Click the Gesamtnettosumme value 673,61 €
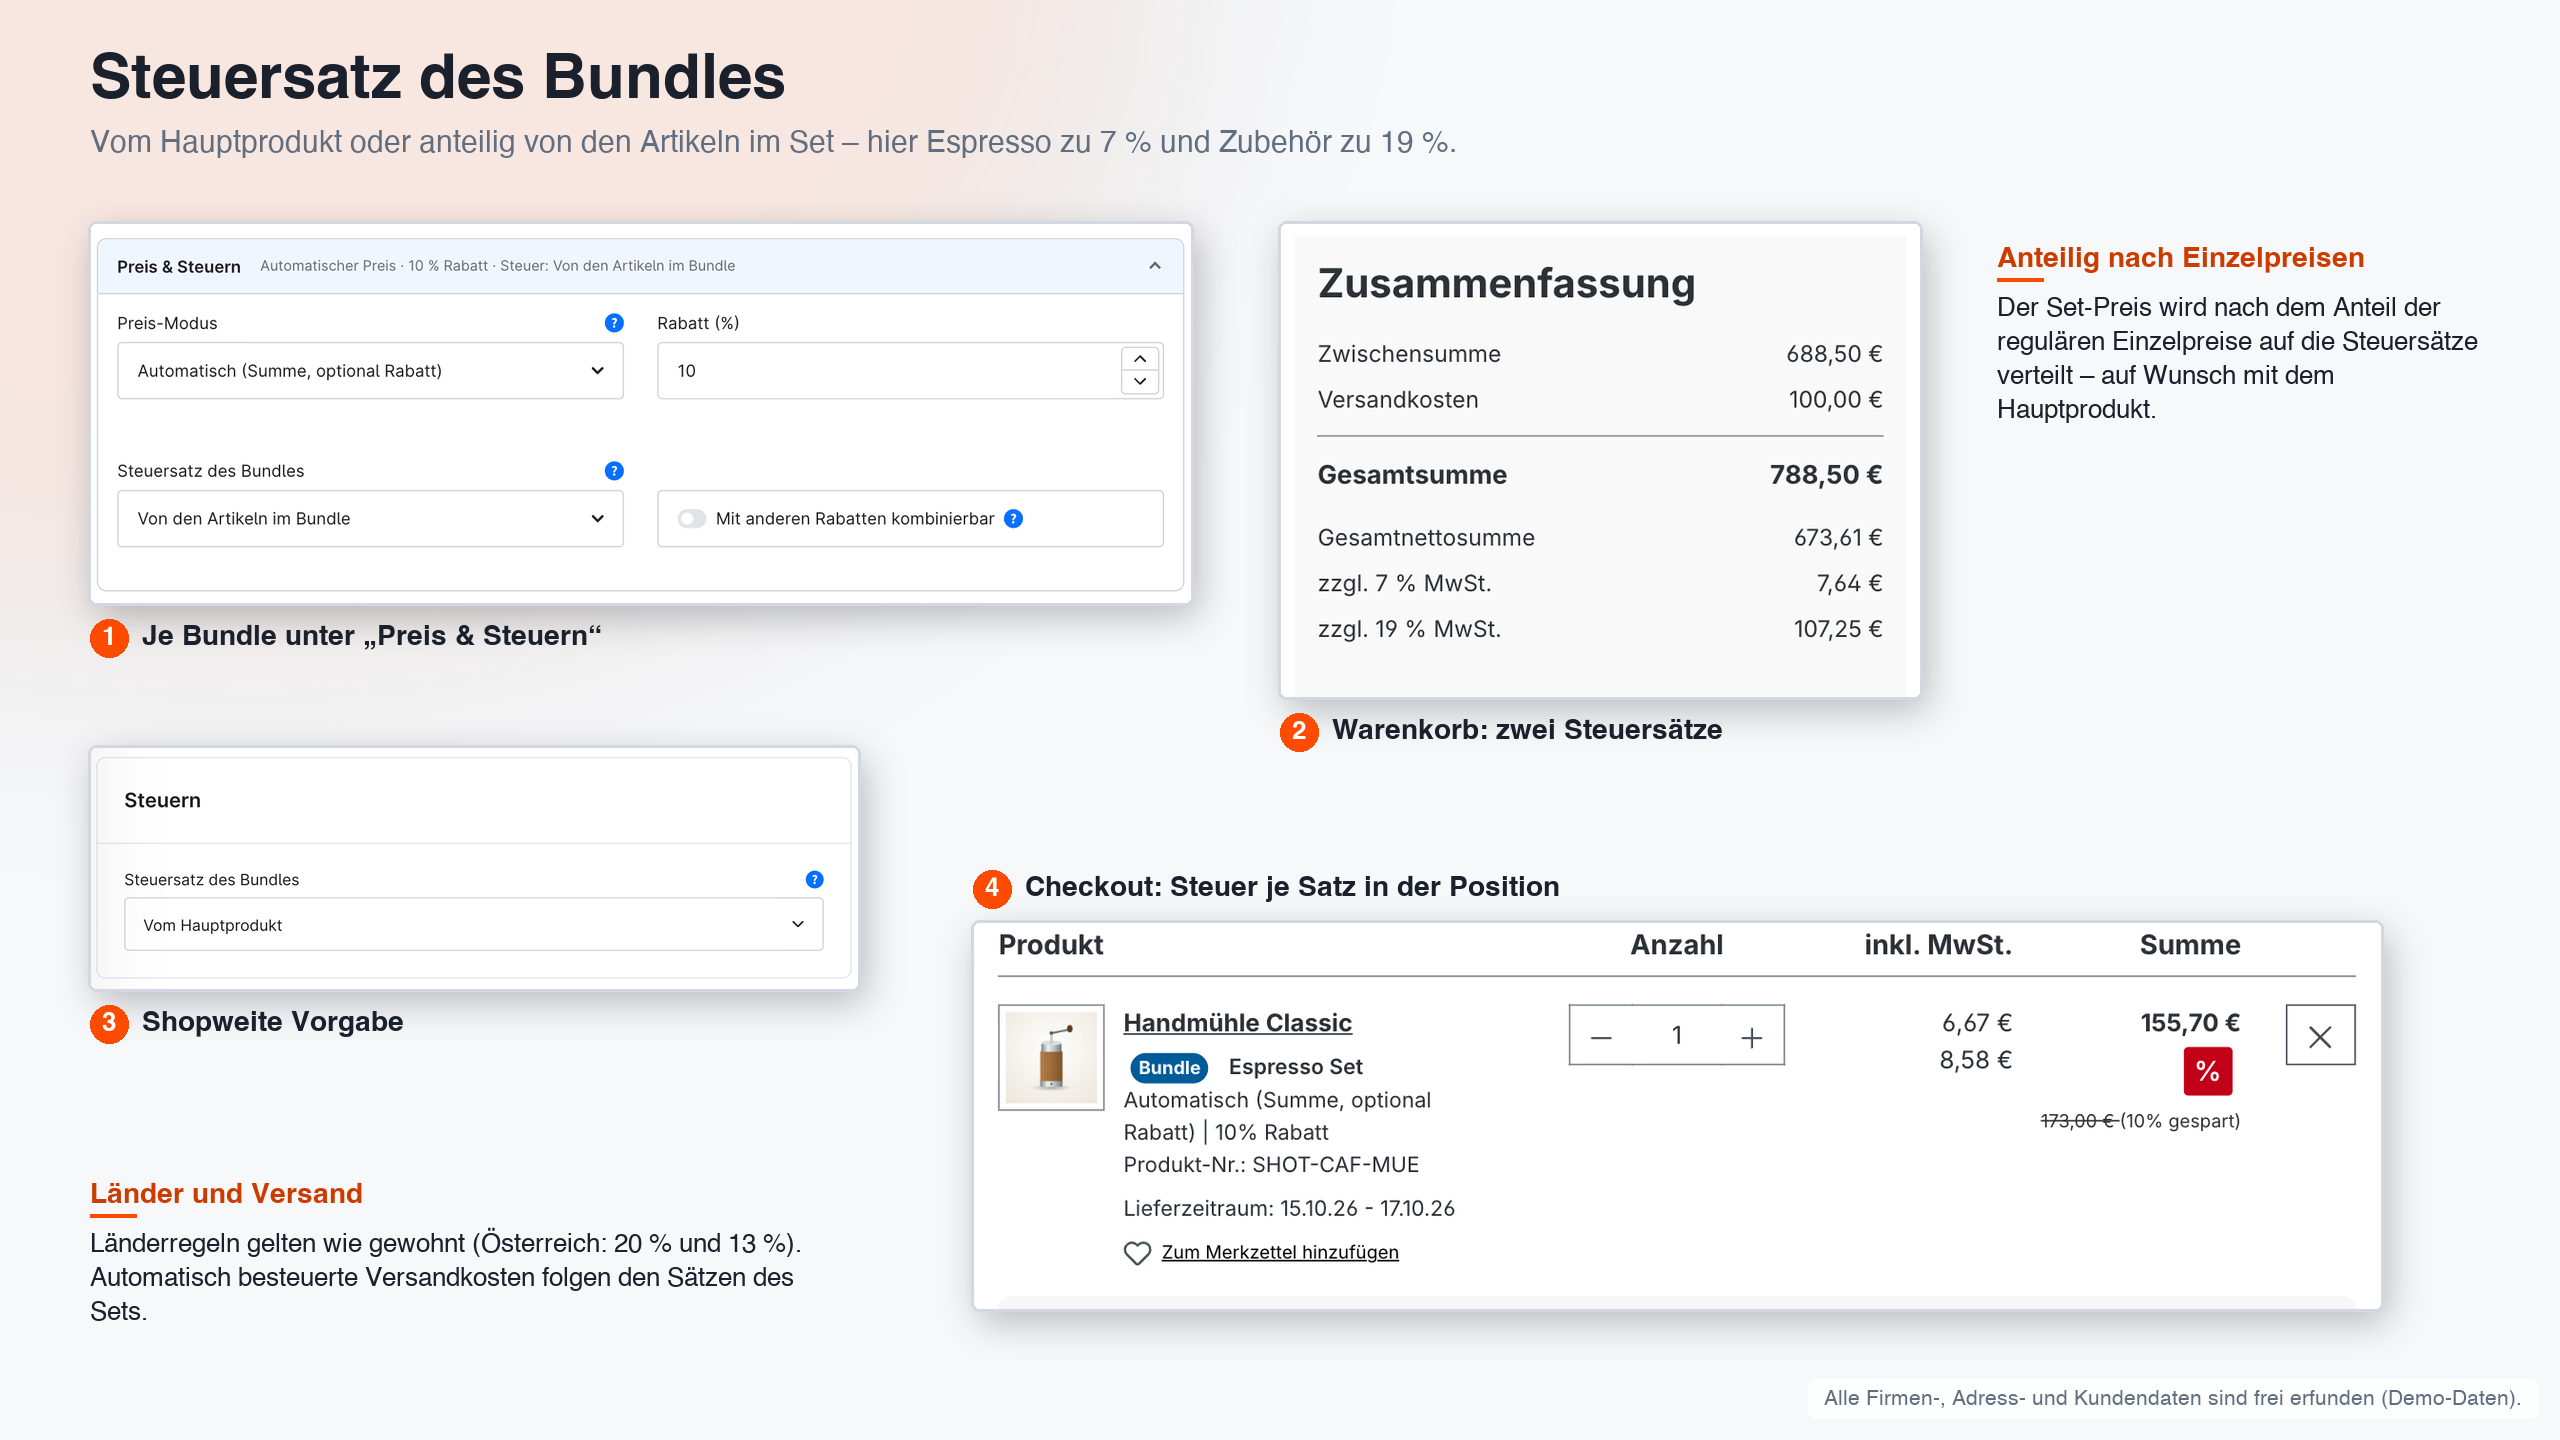This screenshot has height=1440, width=2560. (1837, 537)
